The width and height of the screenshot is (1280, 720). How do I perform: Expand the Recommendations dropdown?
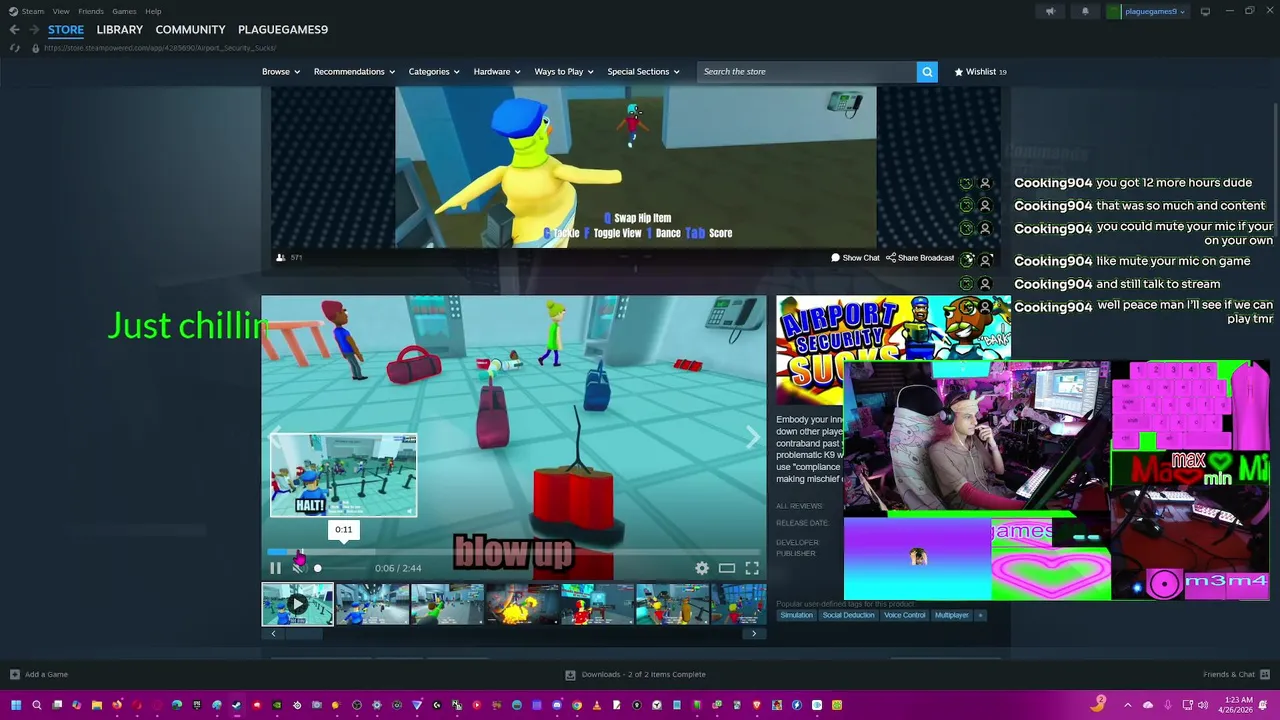pos(354,72)
